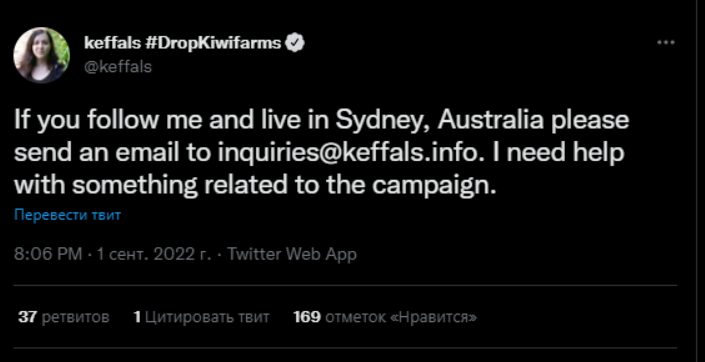The width and height of the screenshot is (705, 362).
Task: Click the #DropKiwifarms part of name
Action: click(214, 44)
